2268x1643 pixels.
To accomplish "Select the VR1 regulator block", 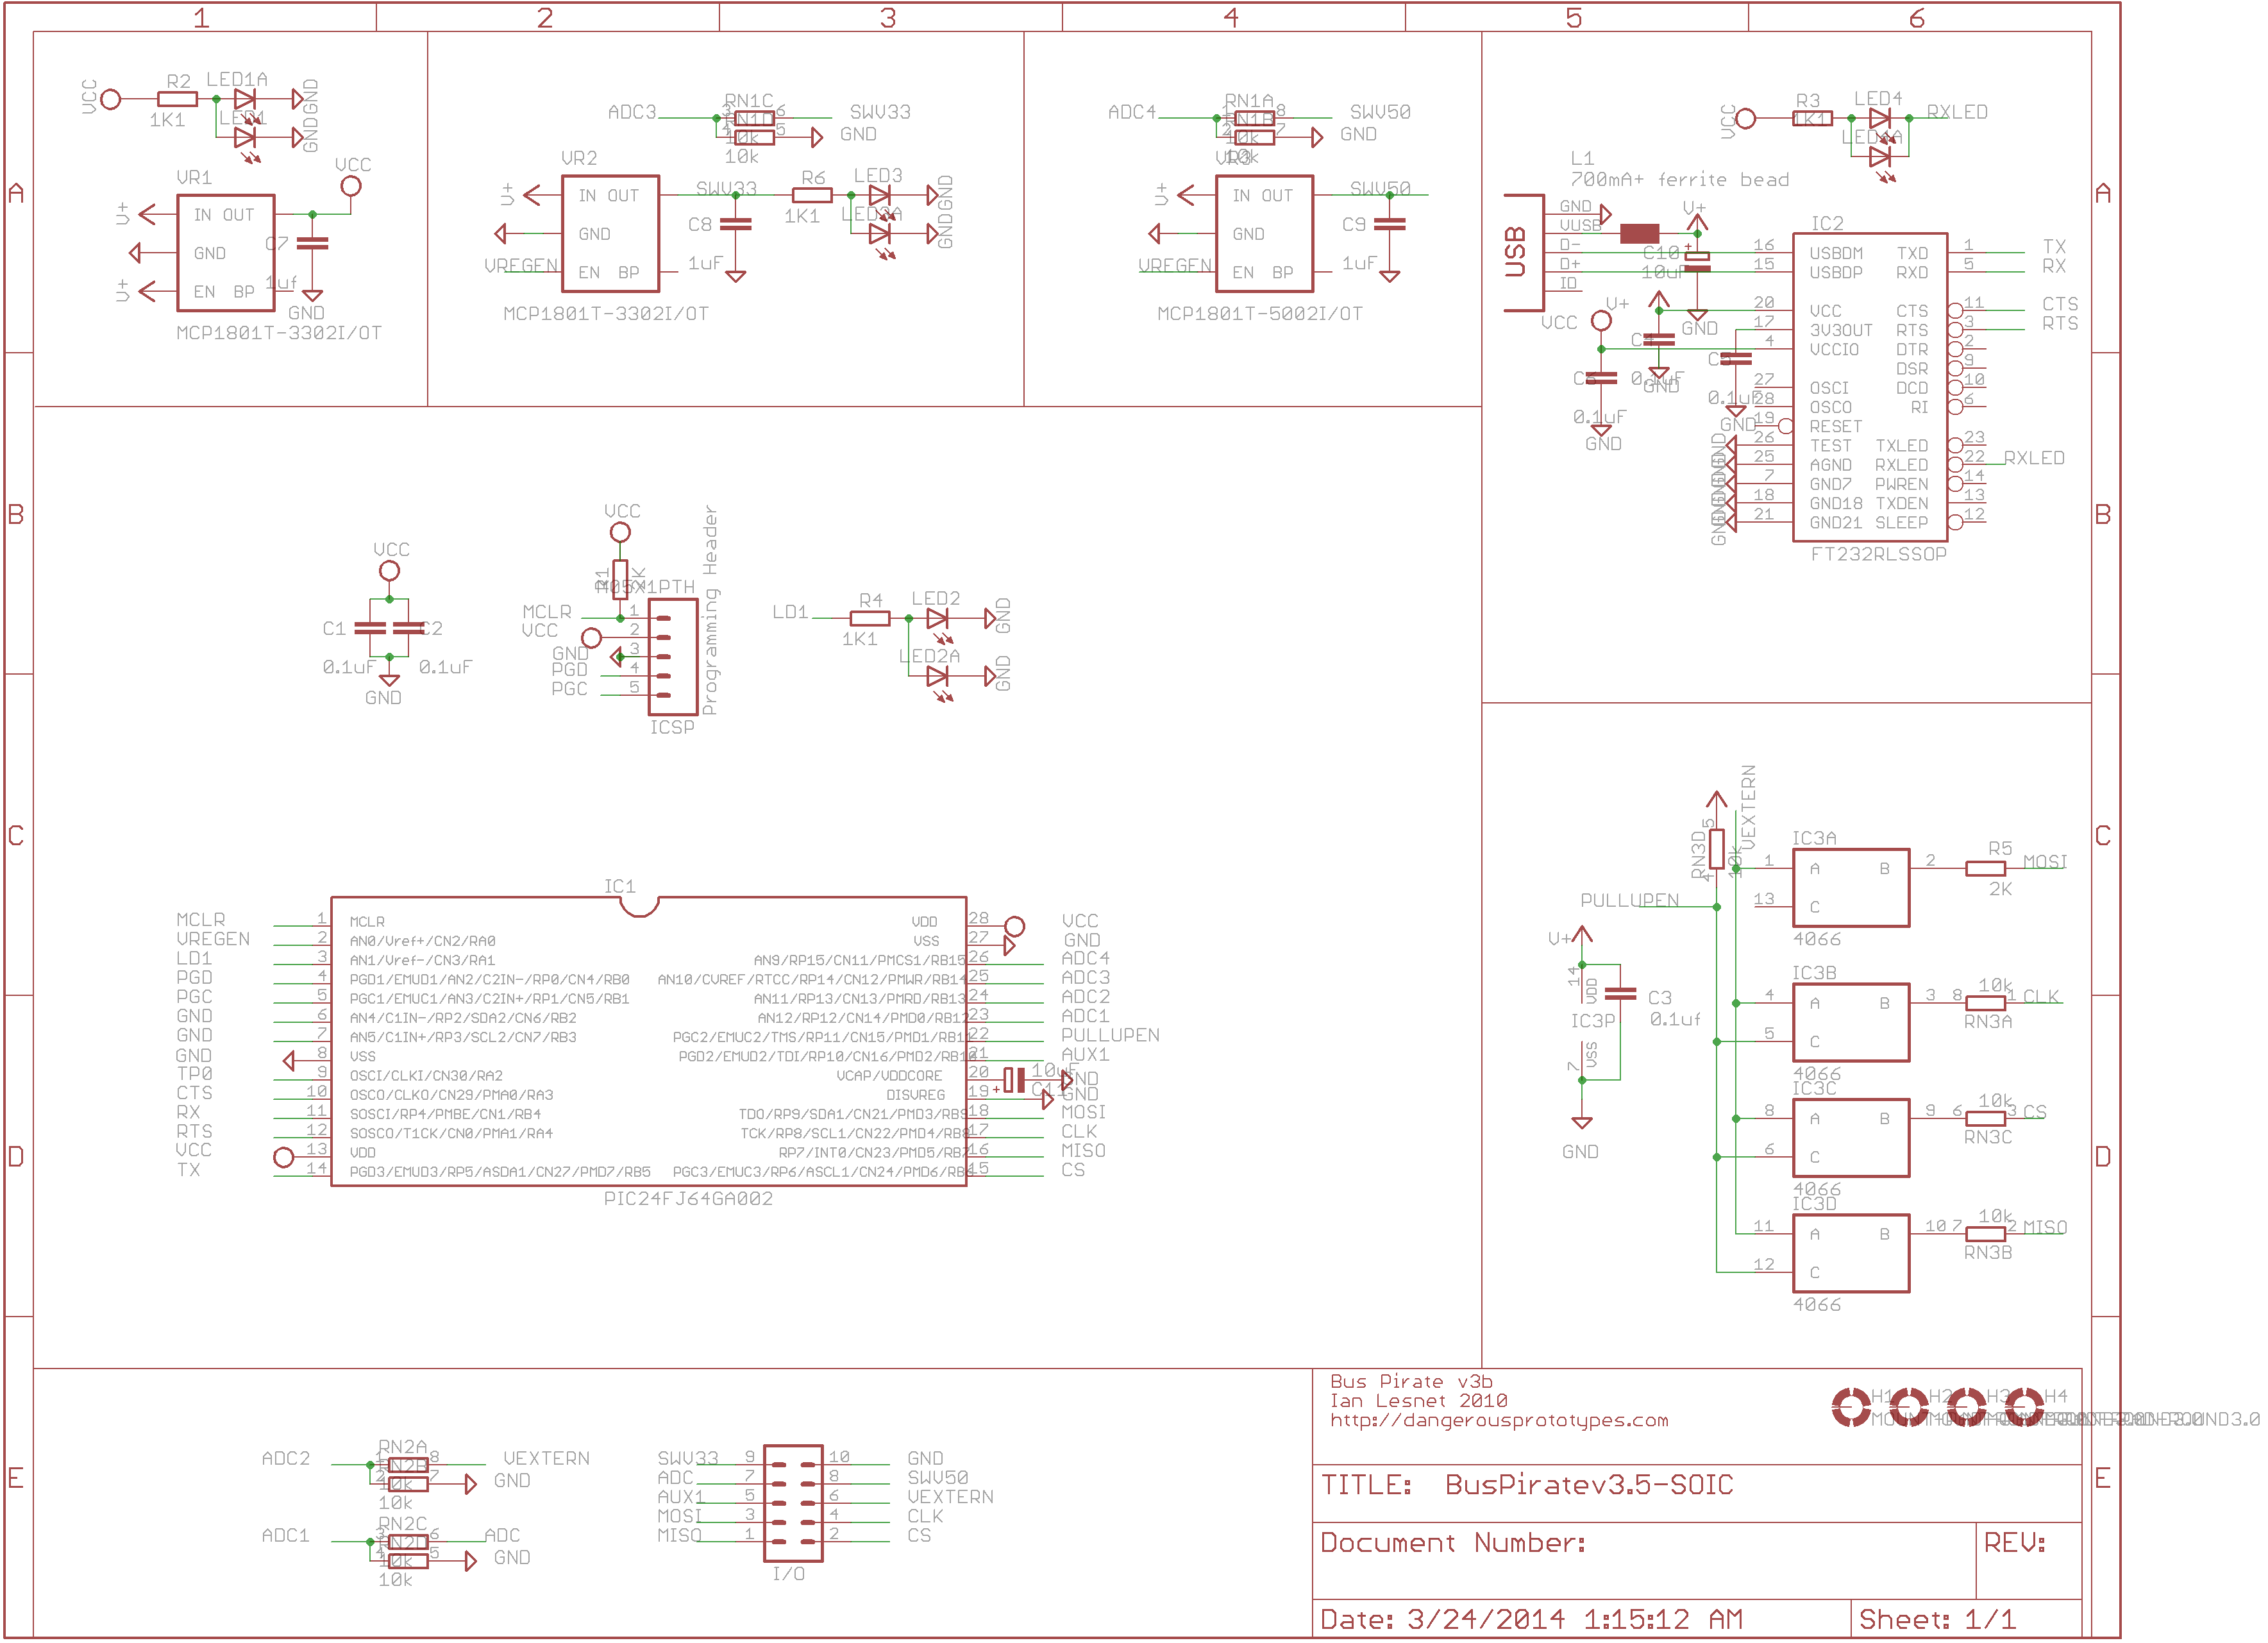I will [x=226, y=253].
